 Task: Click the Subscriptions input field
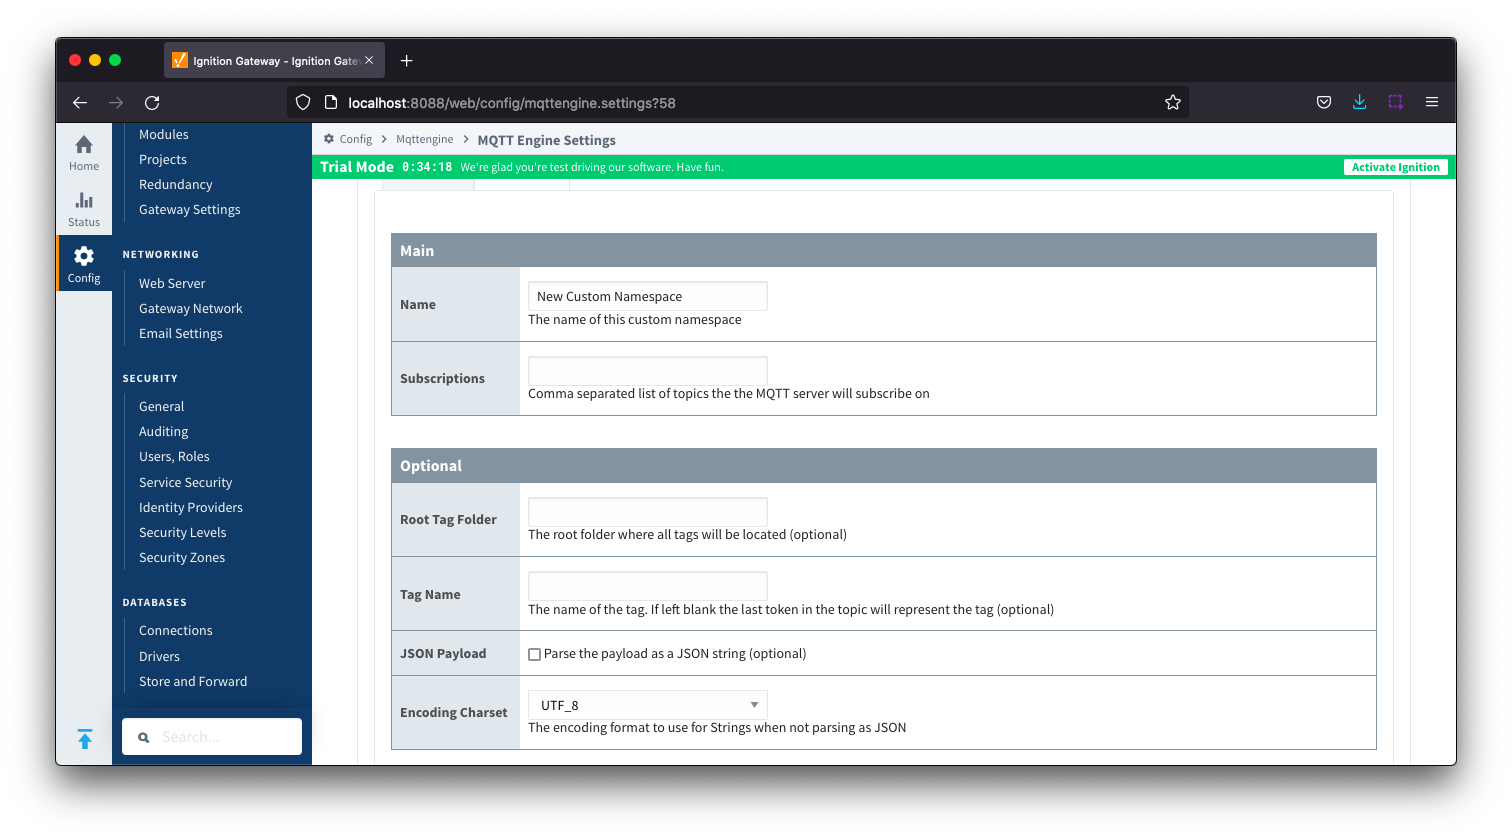(x=648, y=370)
